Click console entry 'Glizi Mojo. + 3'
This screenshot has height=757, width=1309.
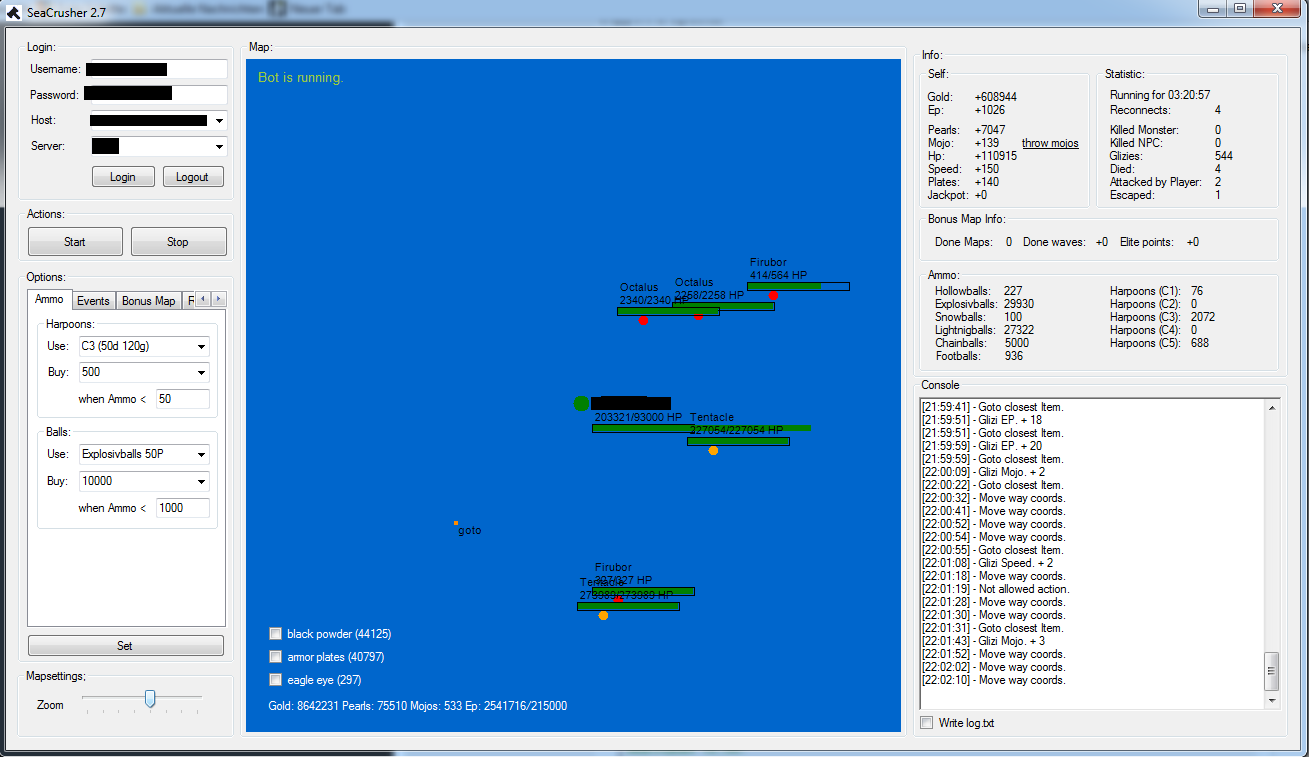984,641
